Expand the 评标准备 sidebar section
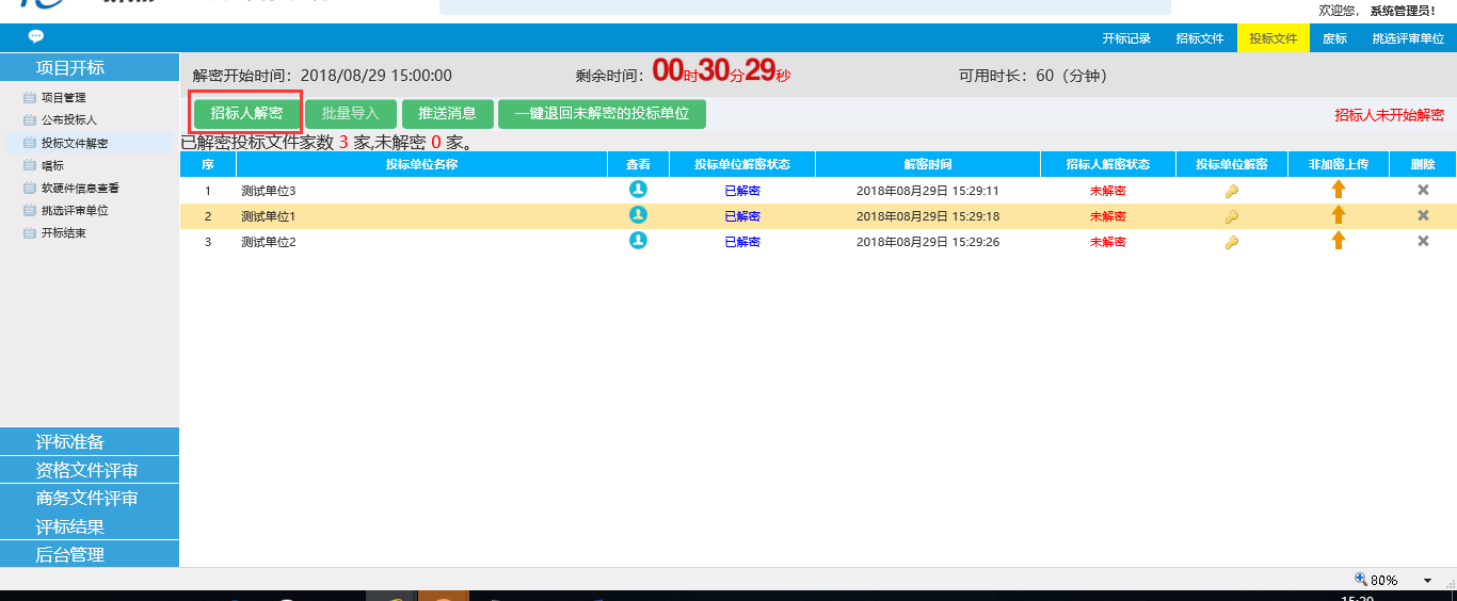 70,442
